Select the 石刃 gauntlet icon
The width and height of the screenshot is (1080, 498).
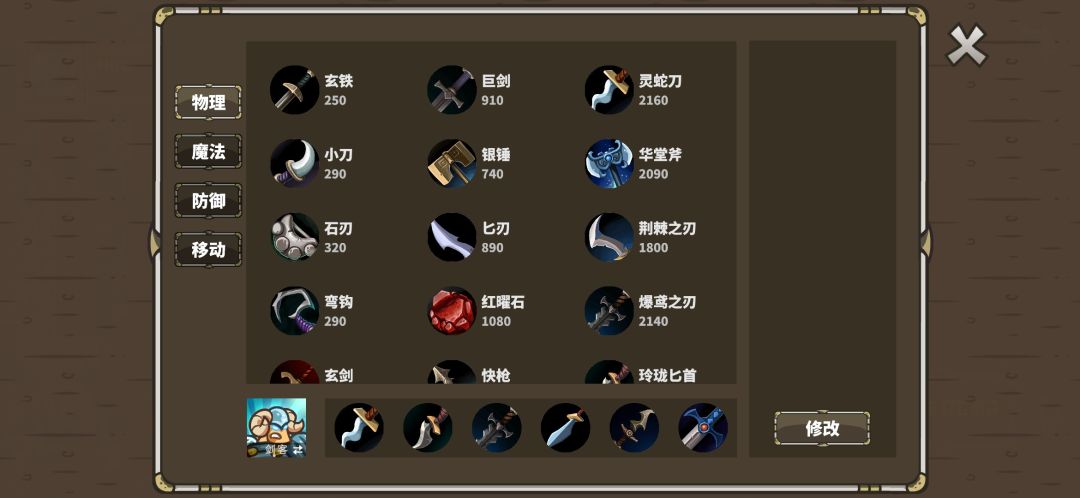pyautogui.click(x=295, y=237)
